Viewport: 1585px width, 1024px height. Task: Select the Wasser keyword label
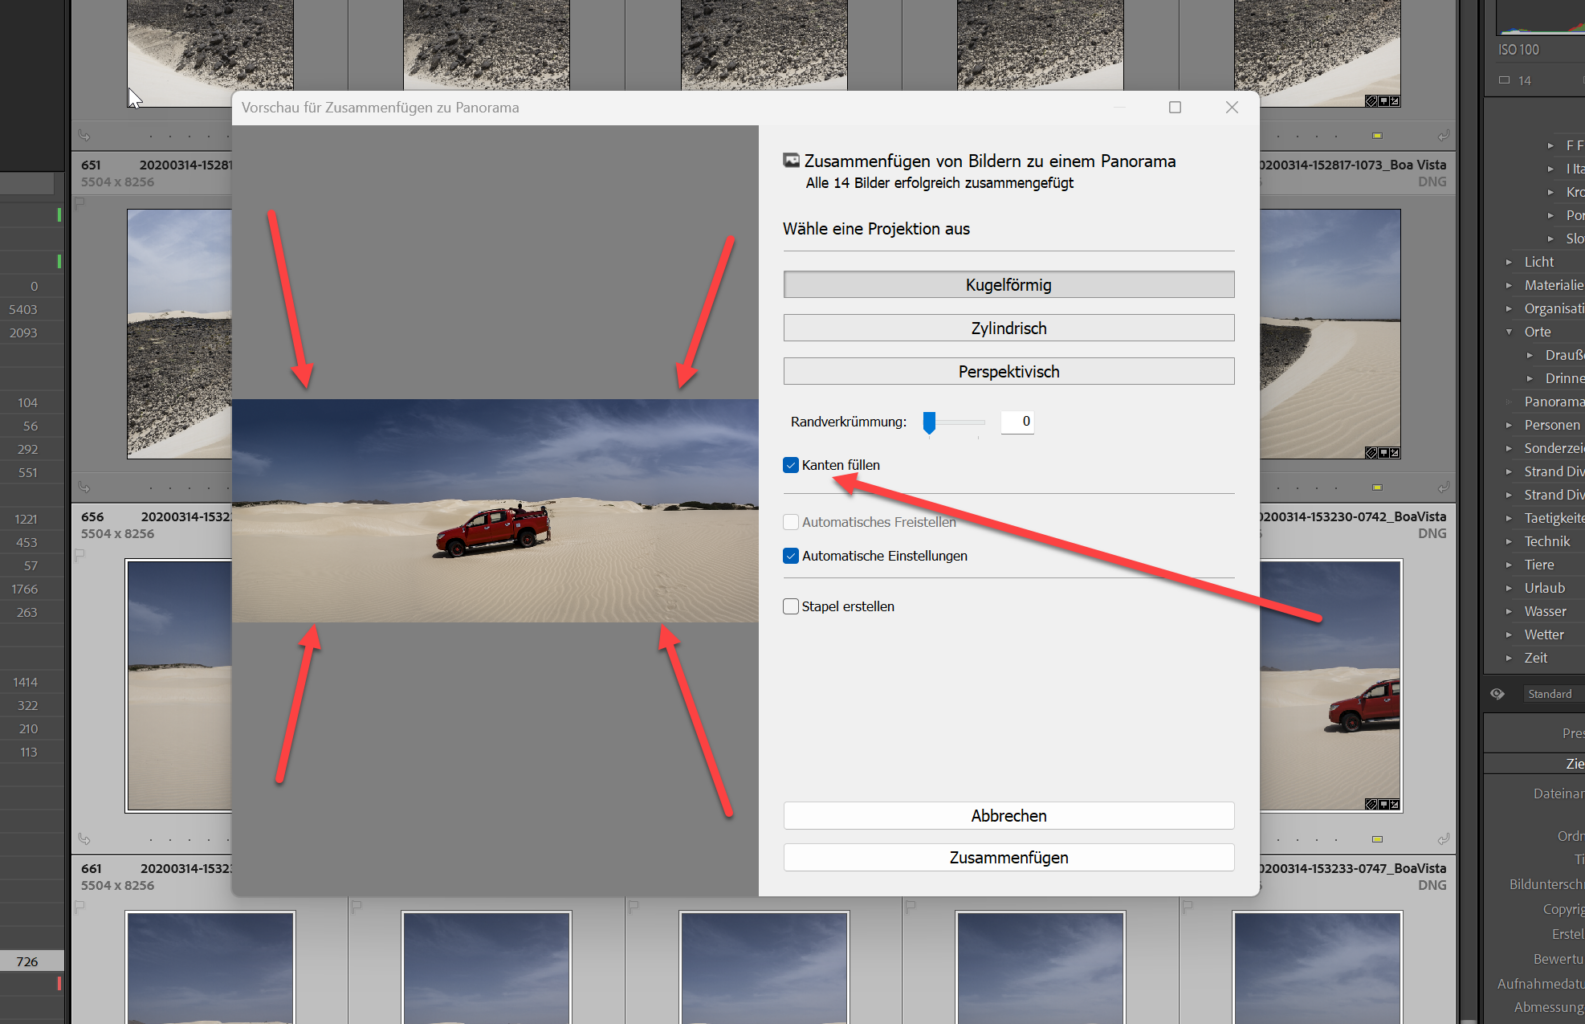point(1545,611)
